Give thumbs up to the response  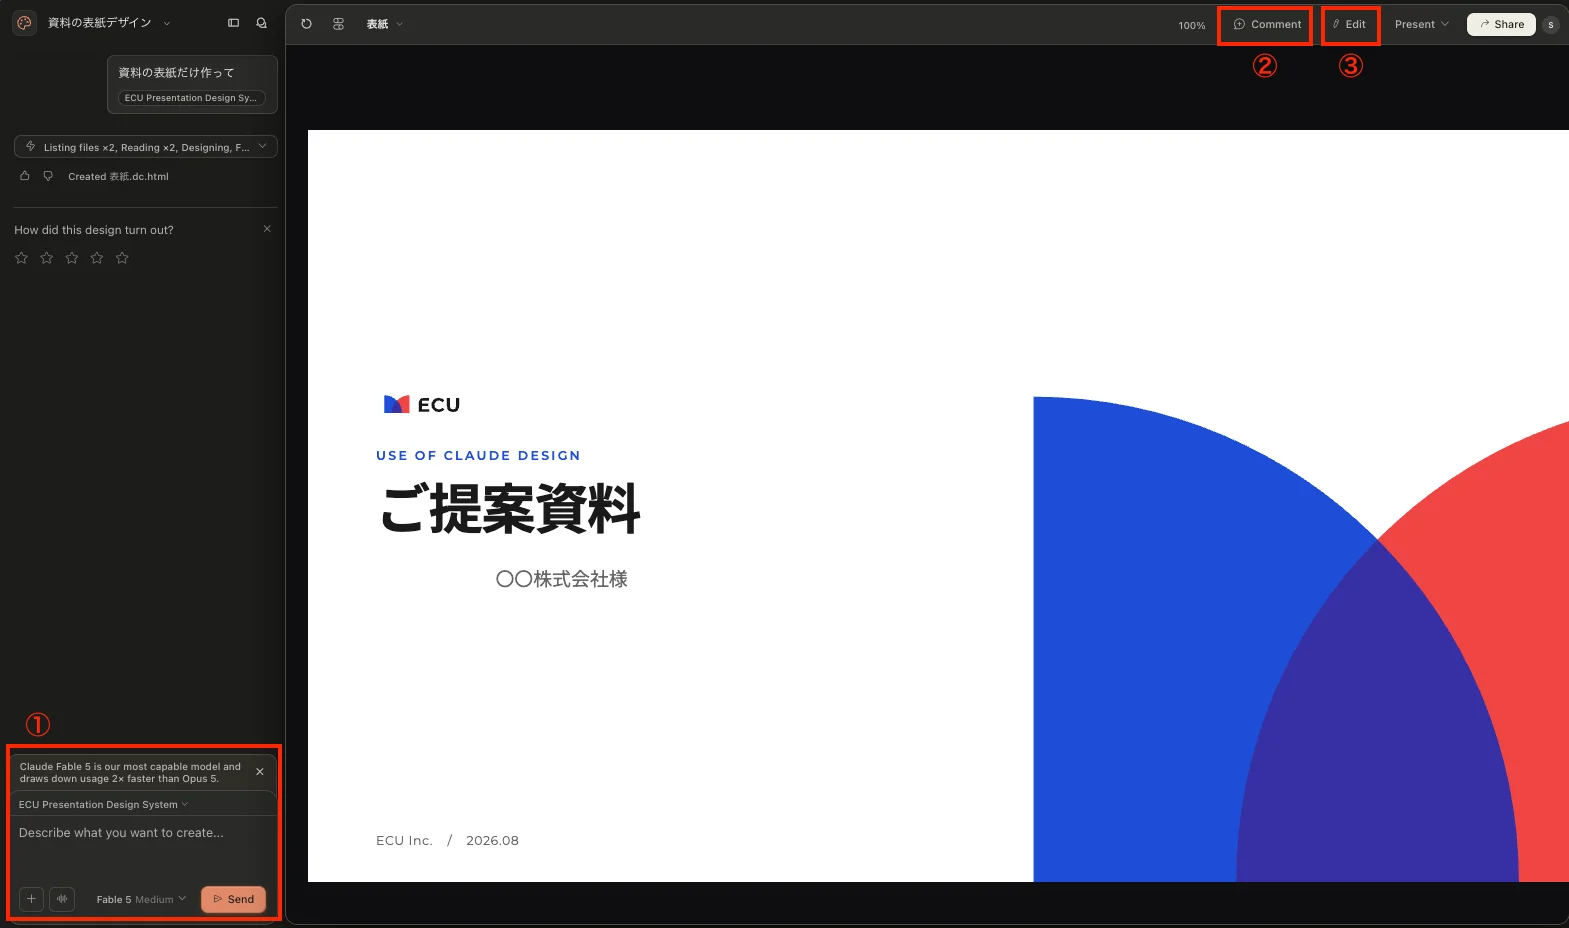coord(25,176)
